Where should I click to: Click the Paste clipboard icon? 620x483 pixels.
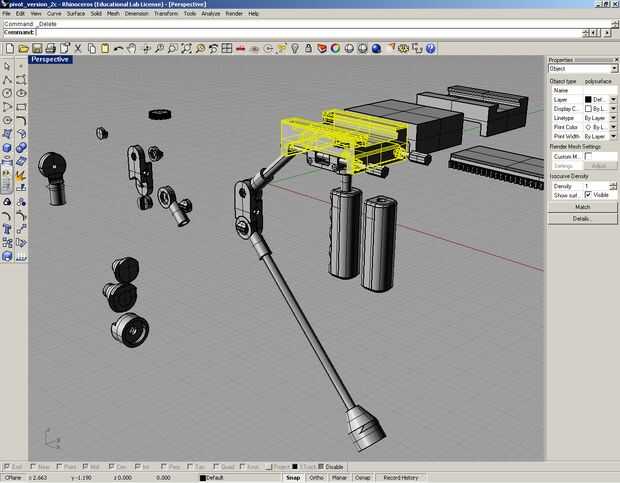105,48
